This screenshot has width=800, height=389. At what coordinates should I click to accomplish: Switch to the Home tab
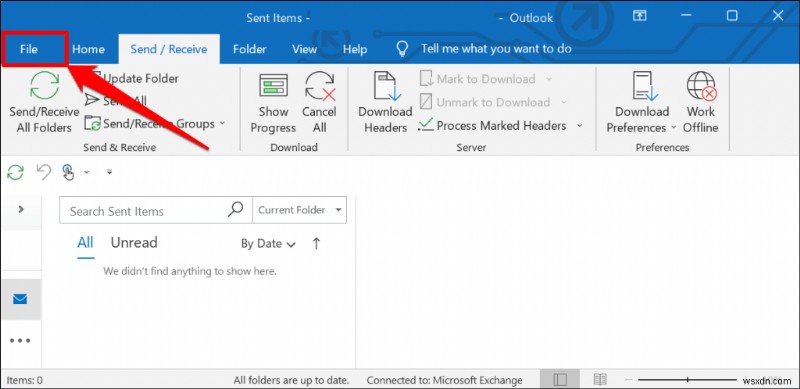click(88, 49)
